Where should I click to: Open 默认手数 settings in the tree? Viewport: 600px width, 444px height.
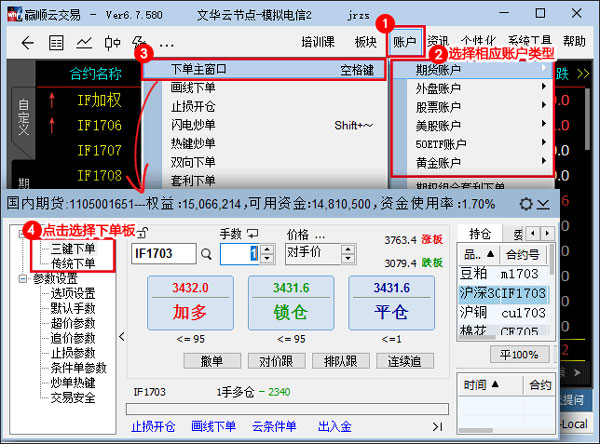tap(73, 308)
